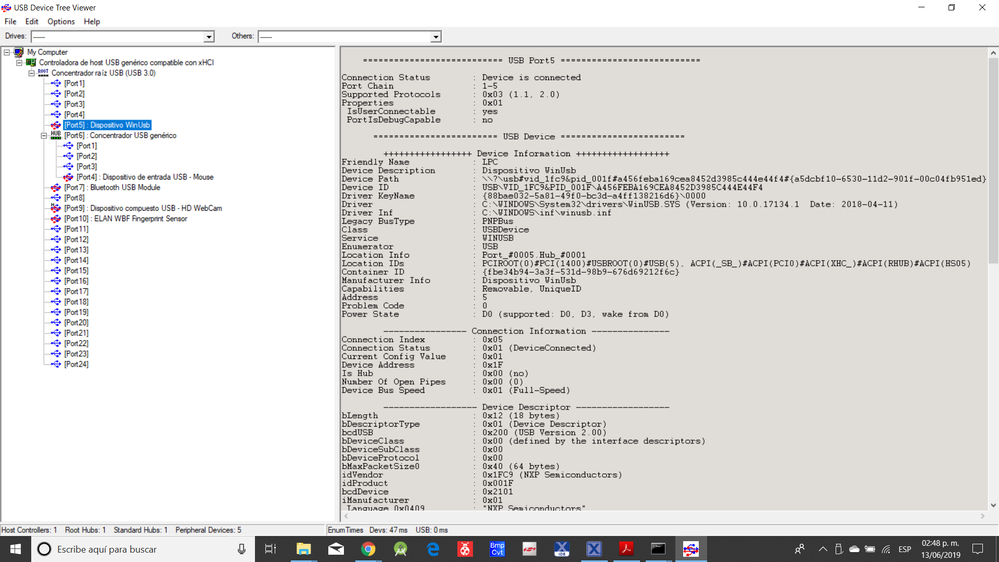Click the Peripheral Devices: 5 status entry
The image size is (999, 562).
coord(208,530)
